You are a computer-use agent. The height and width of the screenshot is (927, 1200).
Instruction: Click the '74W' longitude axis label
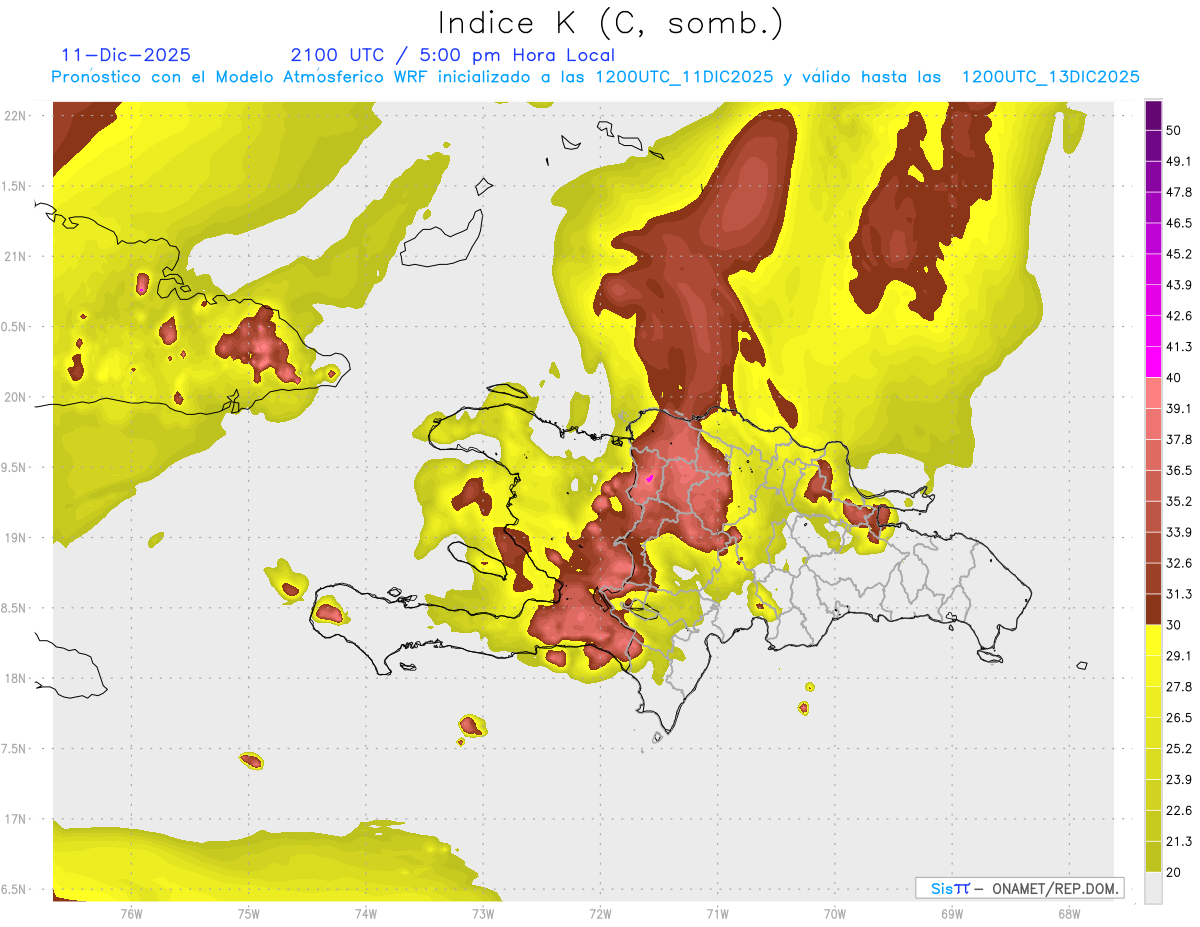point(366,913)
